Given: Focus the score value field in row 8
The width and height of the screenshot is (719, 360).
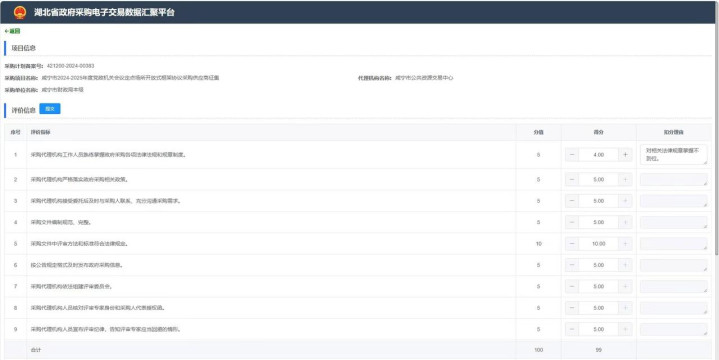Looking at the screenshot, I should (x=598, y=308).
